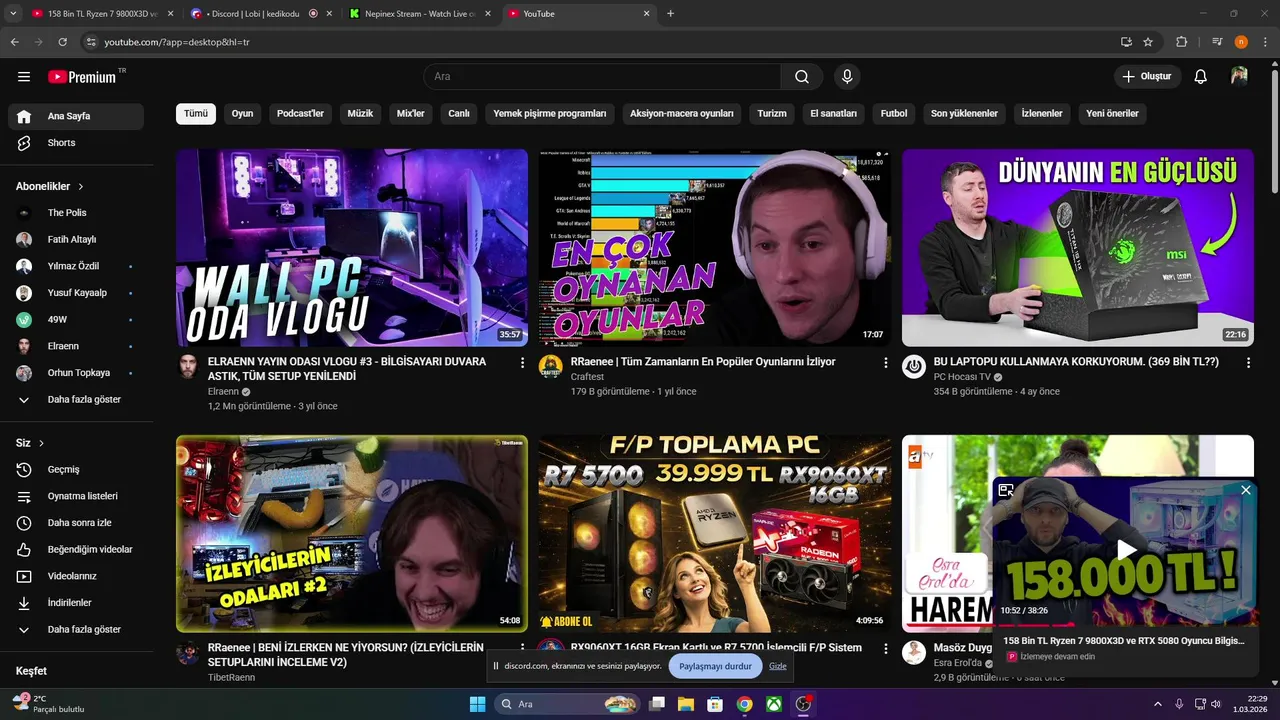This screenshot has width=1280, height=720.
Task: Click Gizle in sharing bar
Action: 778,666
